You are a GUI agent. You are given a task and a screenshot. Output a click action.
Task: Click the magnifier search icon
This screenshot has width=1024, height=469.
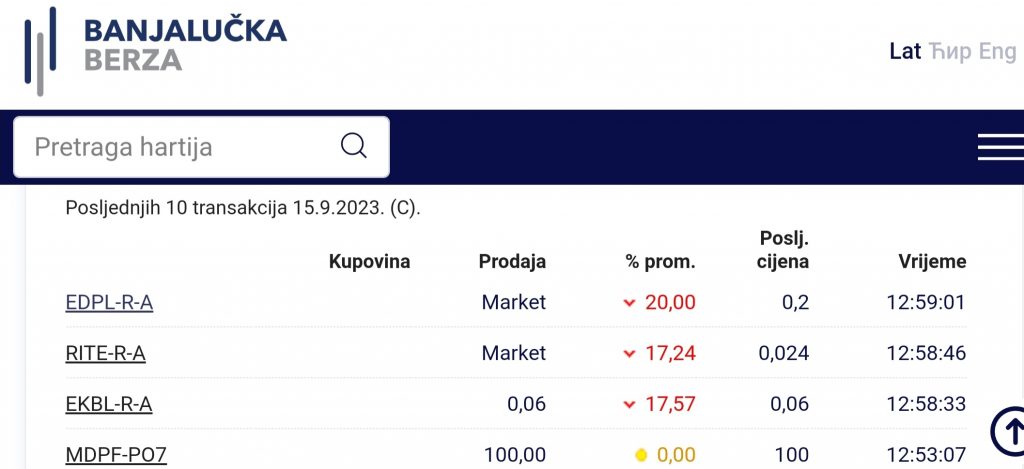(354, 146)
